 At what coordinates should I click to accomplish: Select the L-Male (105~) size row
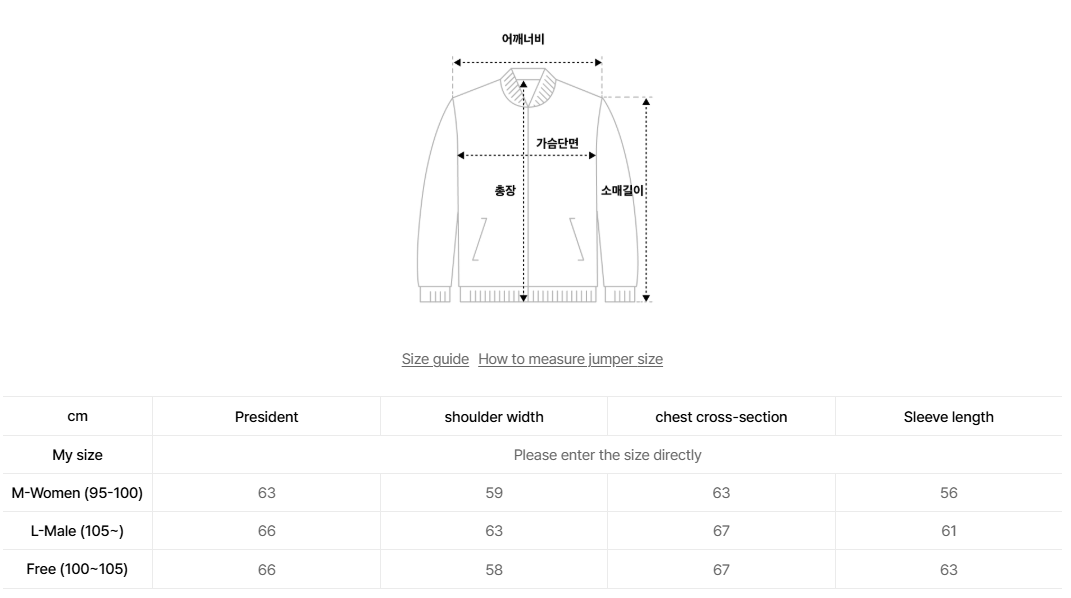[77, 531]
